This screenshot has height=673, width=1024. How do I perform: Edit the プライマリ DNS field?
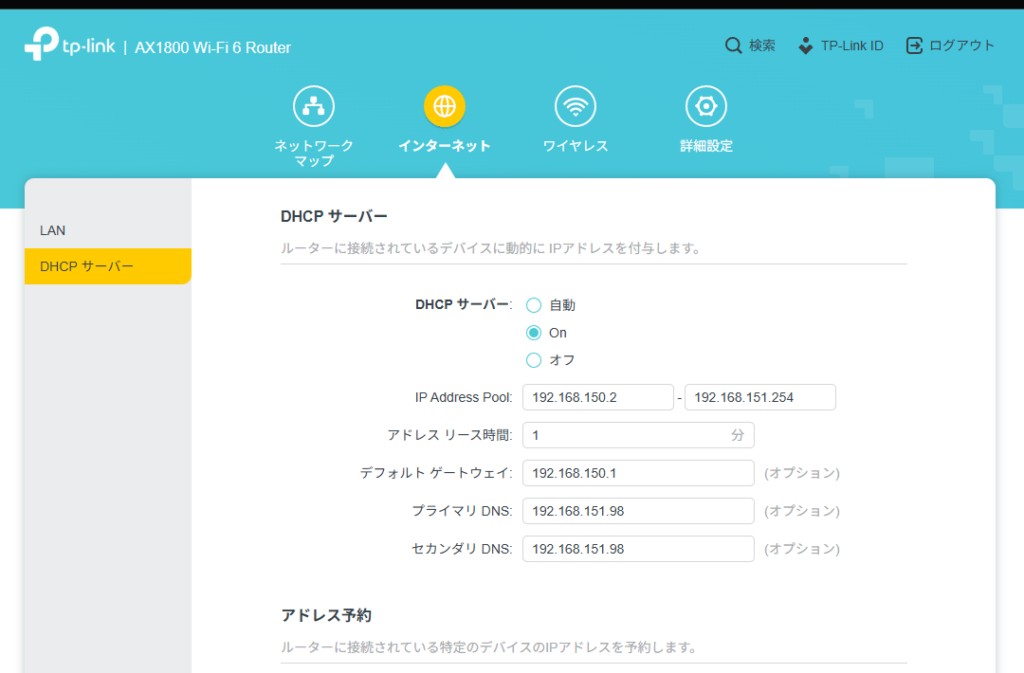pyautogui.click(x=638, y=511)
